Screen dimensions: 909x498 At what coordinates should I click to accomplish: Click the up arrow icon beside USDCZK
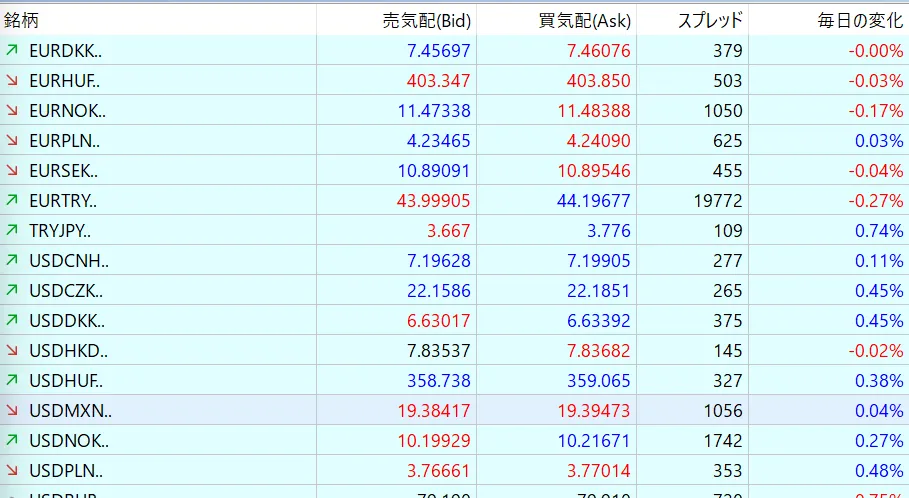tap(12, 290)
